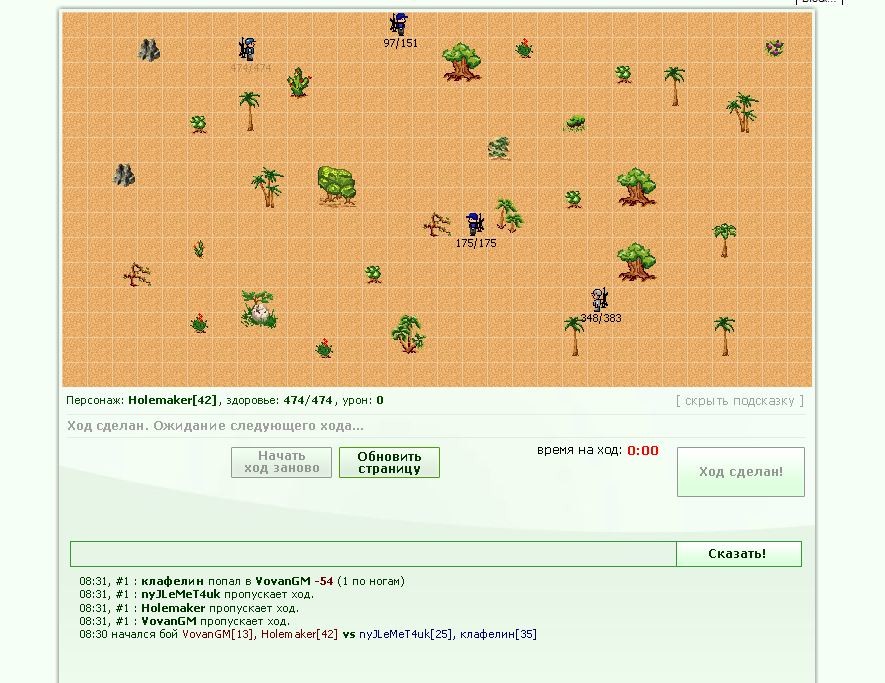Select the blue soldier with 175/175 health
This screenshot has width=885, height=683.
pos(475,224)
